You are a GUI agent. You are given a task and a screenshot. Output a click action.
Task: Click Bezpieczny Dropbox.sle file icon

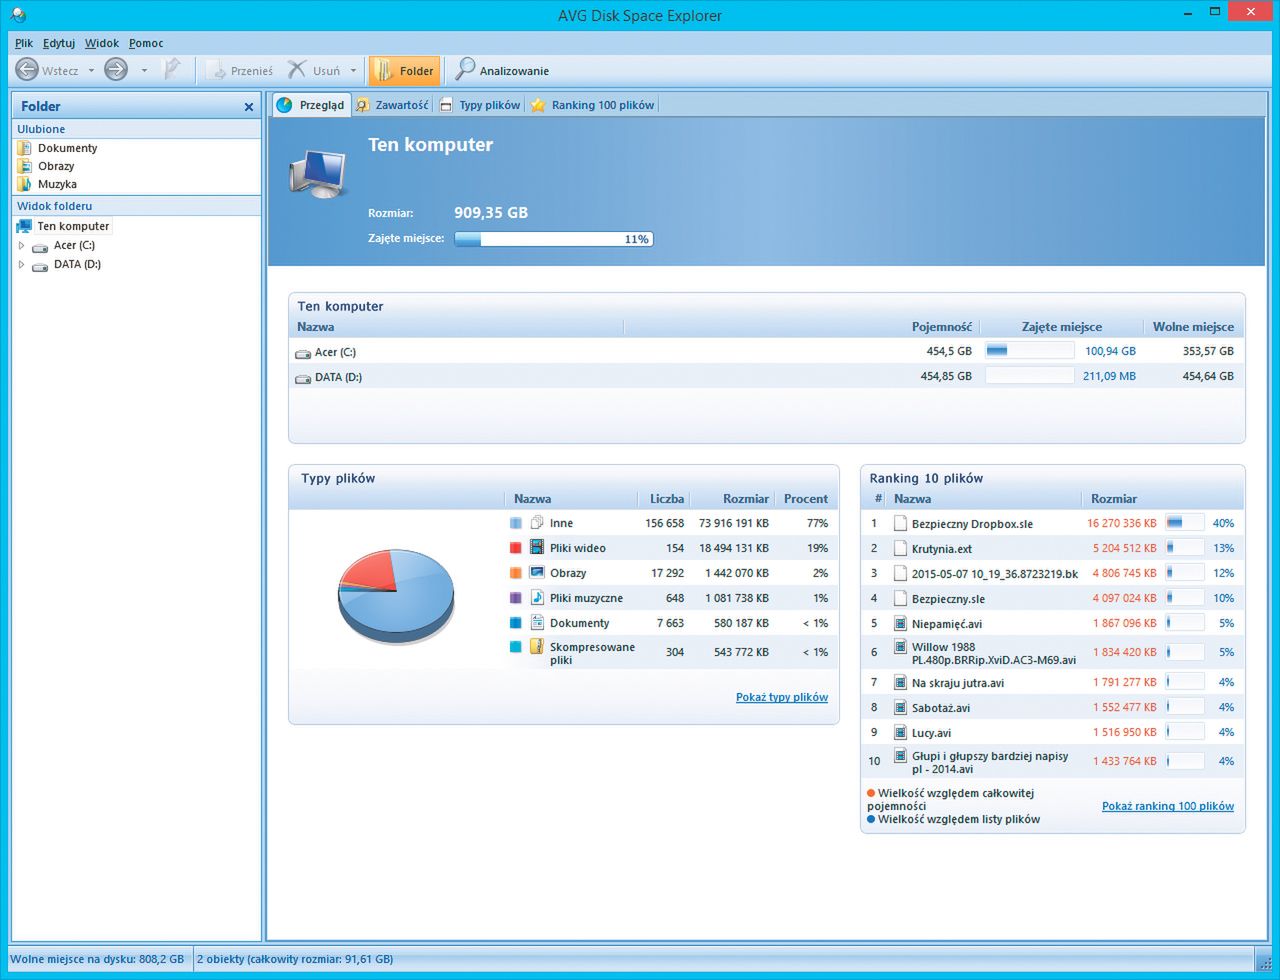[x=900, y=523]
